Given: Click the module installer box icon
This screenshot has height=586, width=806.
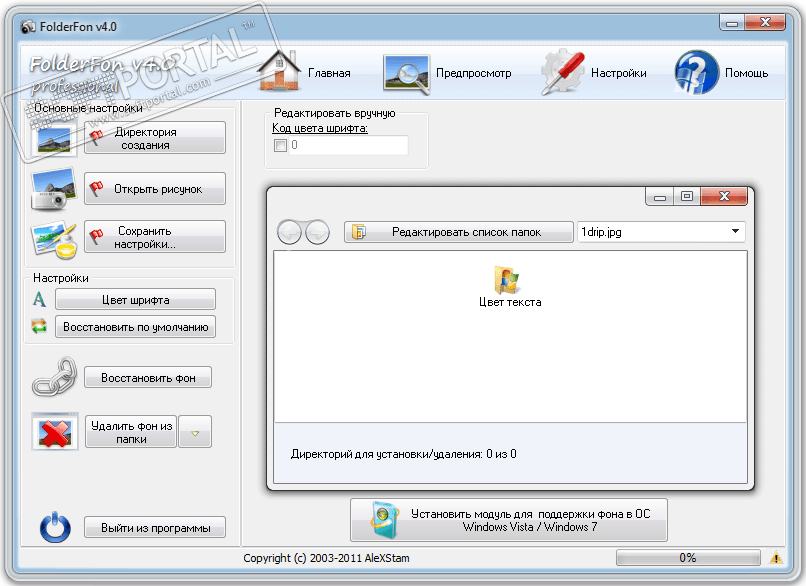Looking at the screenshot, I should click(386, 520).
